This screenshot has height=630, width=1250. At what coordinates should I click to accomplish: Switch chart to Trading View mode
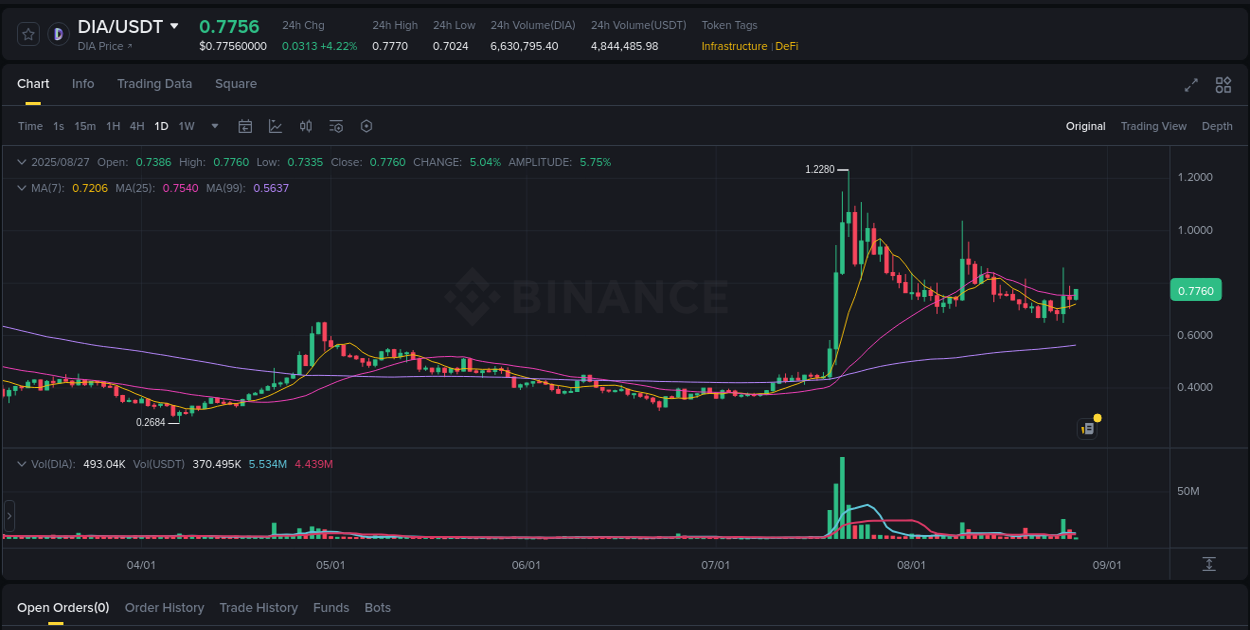(x=1154, y=126)
